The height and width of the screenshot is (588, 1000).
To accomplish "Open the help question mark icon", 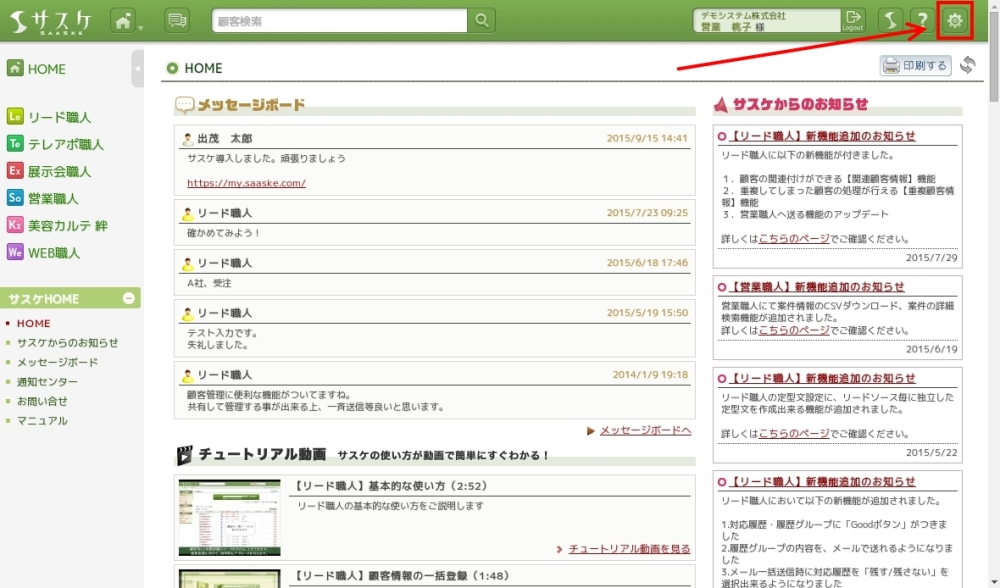I will 922,21.
